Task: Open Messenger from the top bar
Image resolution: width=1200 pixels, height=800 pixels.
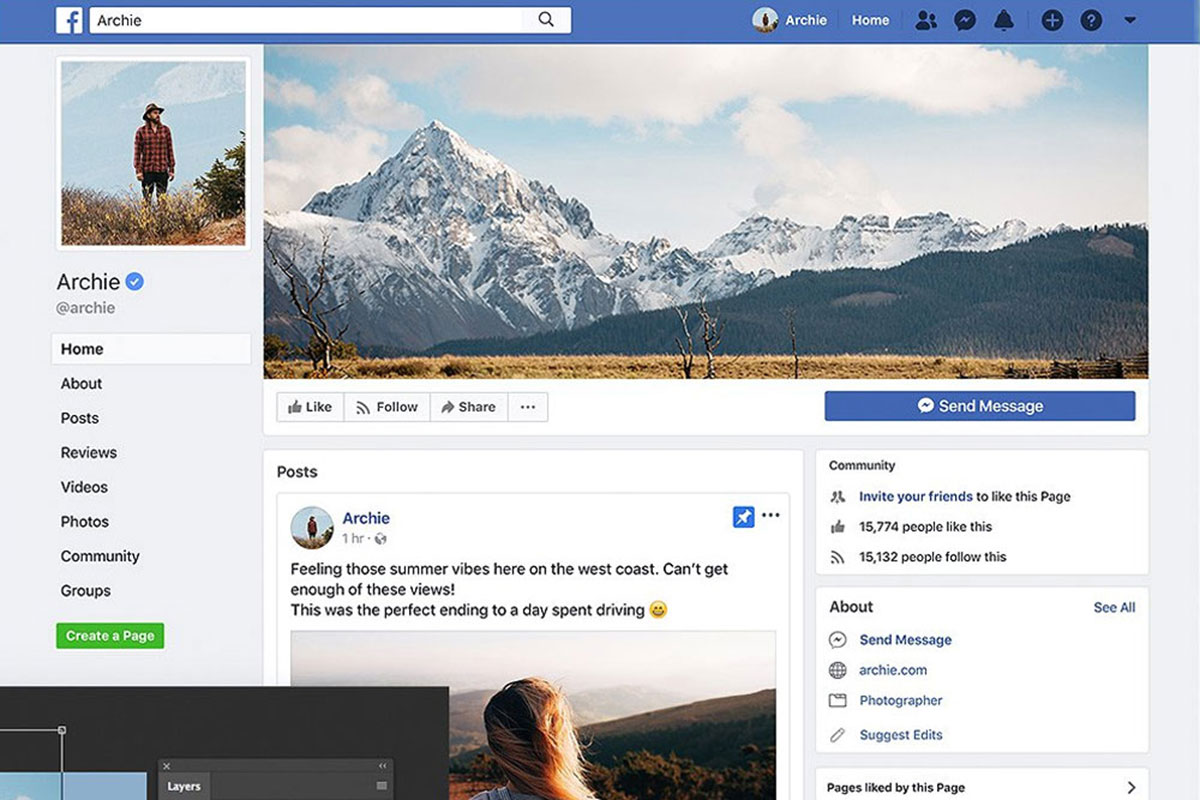Action: pos(964,20)
